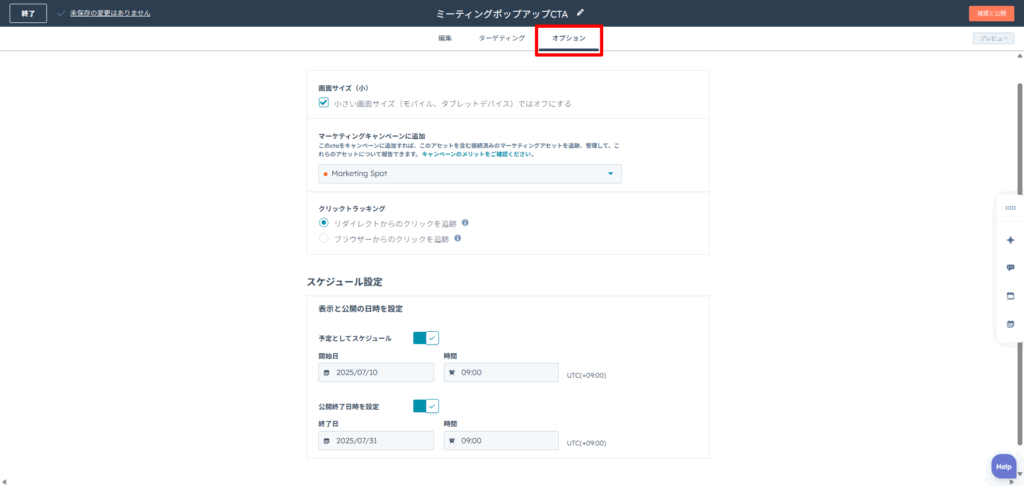This screenshot has width=1024, height=486.
Task: Click the 終了日 2025/07/31 date field
Action: [376, 441]
